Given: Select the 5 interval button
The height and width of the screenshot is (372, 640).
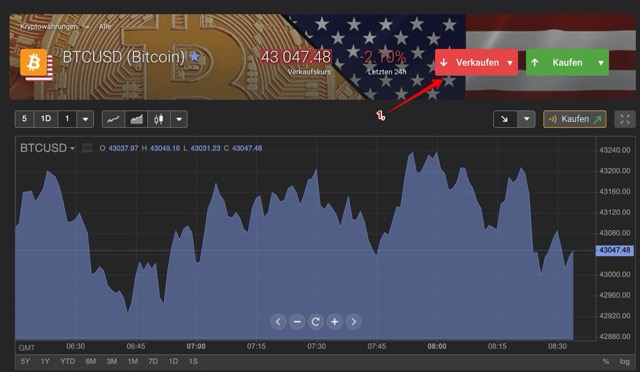Looking at the screenshot, I should (x=24, y=119).
